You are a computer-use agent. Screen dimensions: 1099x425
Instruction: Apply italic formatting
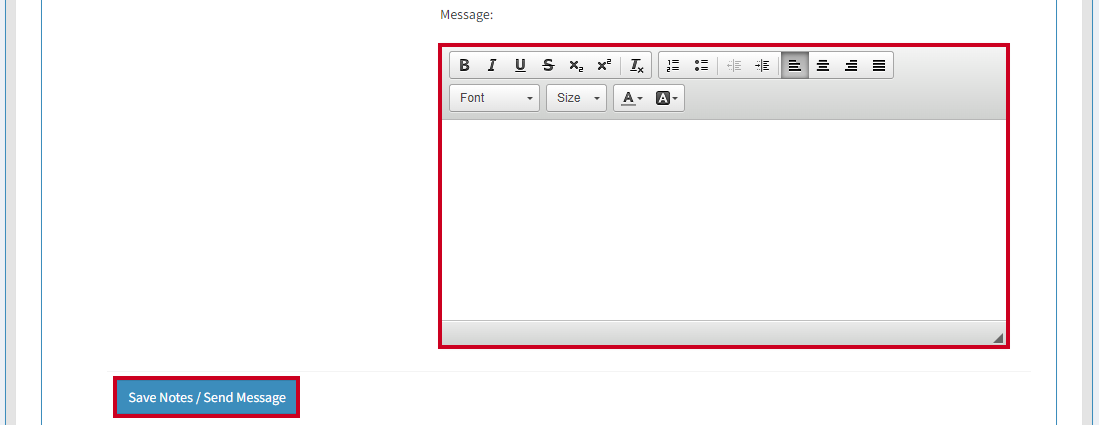point(492,65)
